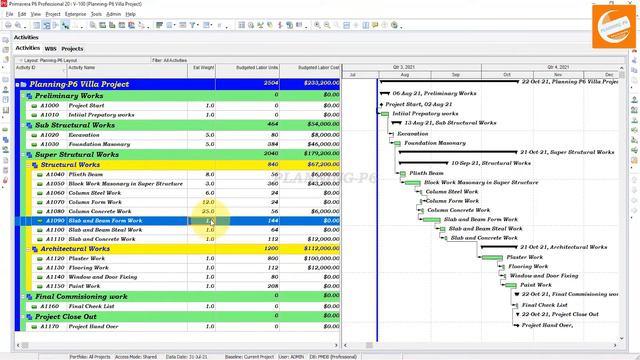Click the Assign Predecessors icon in the right sidebar

(x=634, y=130)
